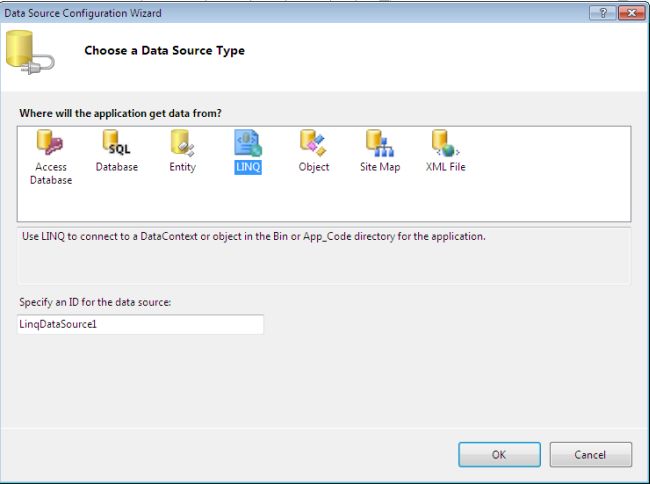Screen dimensions: 650x484
Task: Click the "Object" text label
Action: tap(314, 167)
